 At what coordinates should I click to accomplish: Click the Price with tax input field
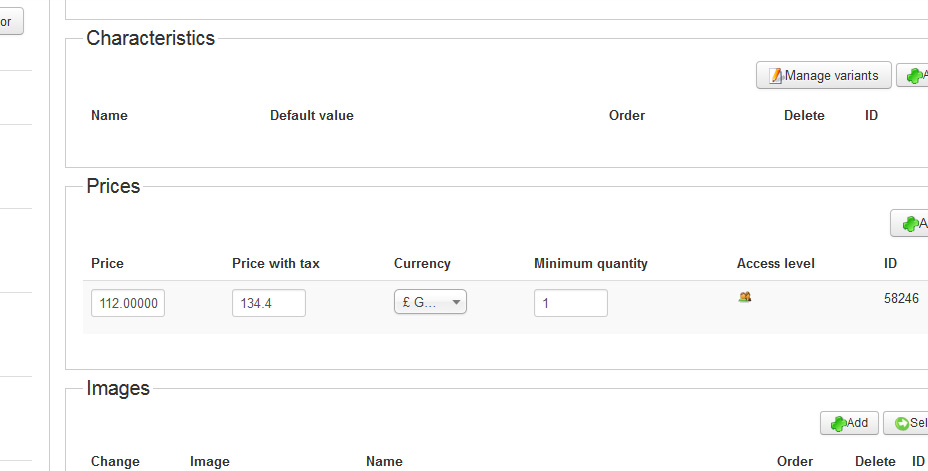(269, 303)
